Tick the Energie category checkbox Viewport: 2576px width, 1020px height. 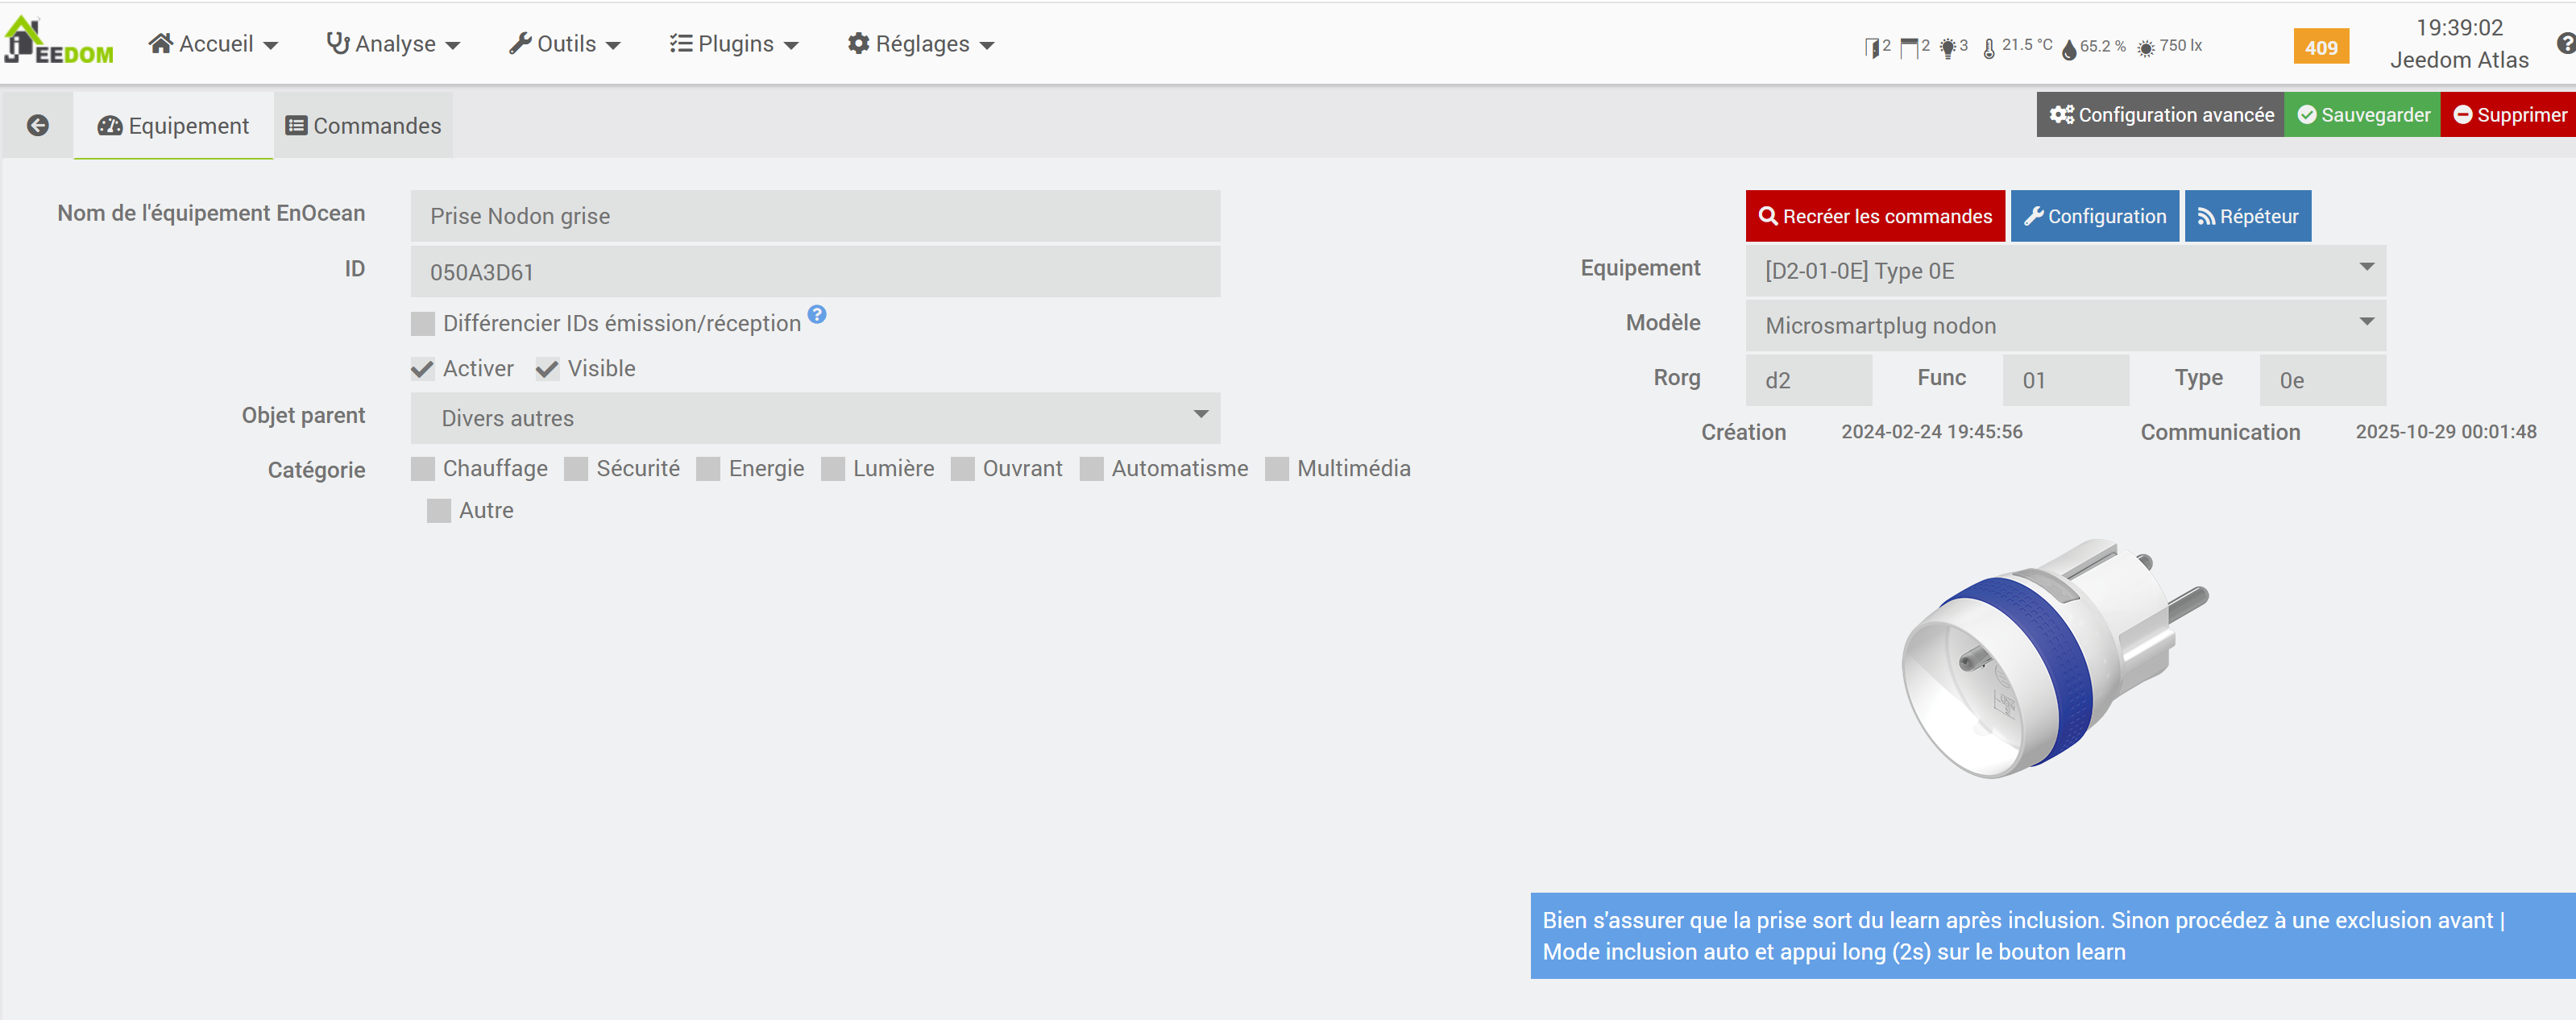[708, 469]
